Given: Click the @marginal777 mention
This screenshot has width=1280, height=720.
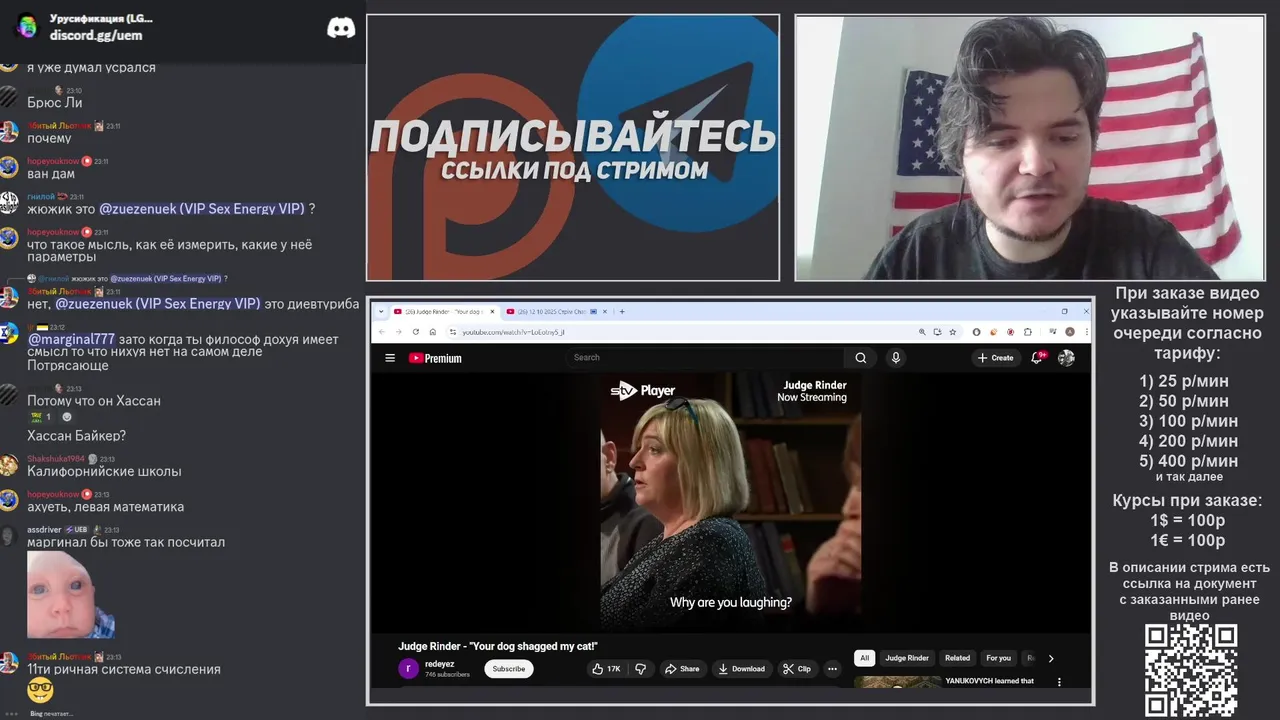Looking at the screenshot, I should (71, 340).
